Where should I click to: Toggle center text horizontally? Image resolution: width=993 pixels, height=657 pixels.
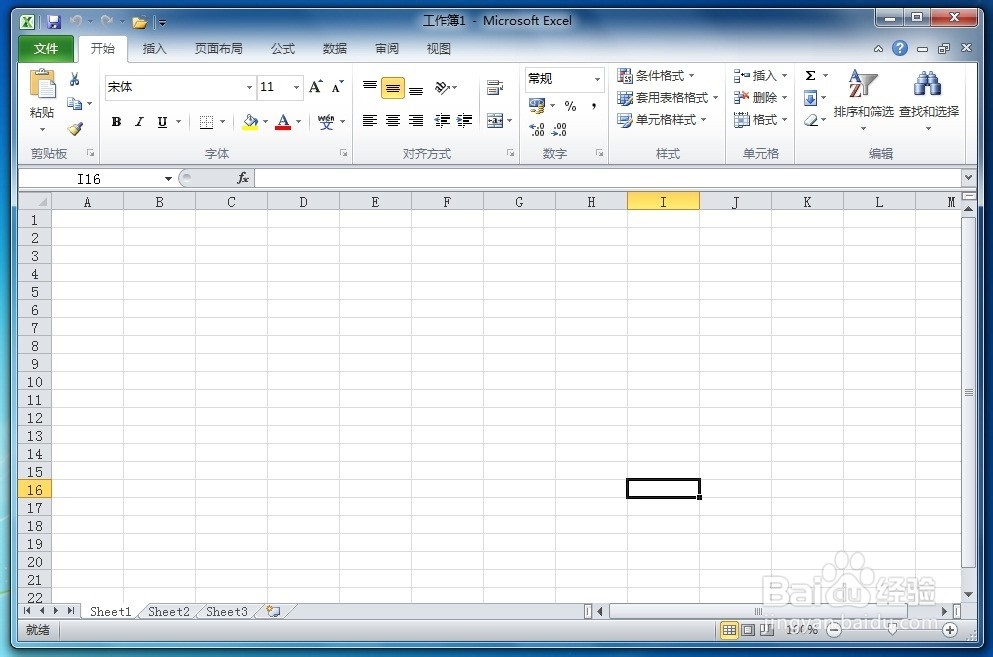click(393, 120)
